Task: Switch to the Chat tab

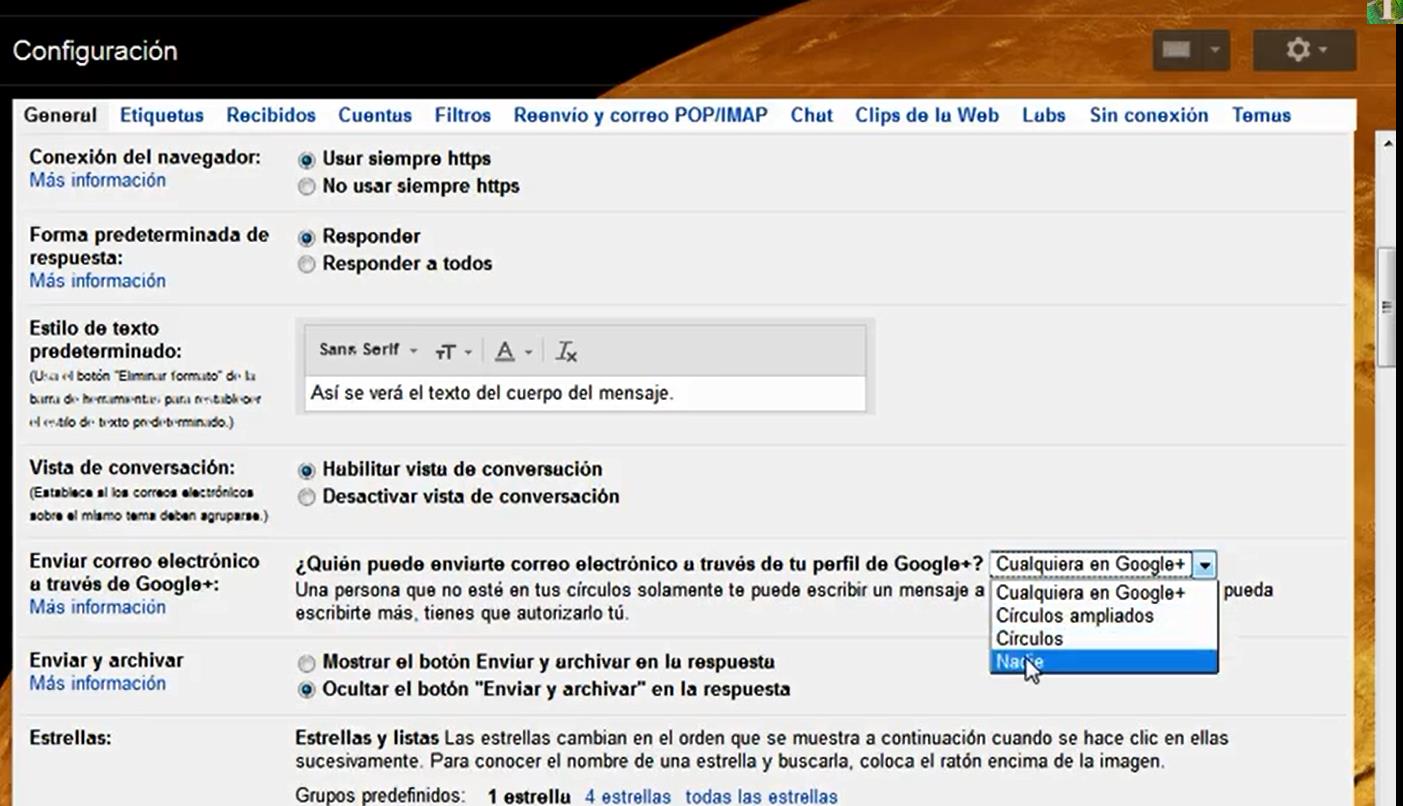Action: 812,115
